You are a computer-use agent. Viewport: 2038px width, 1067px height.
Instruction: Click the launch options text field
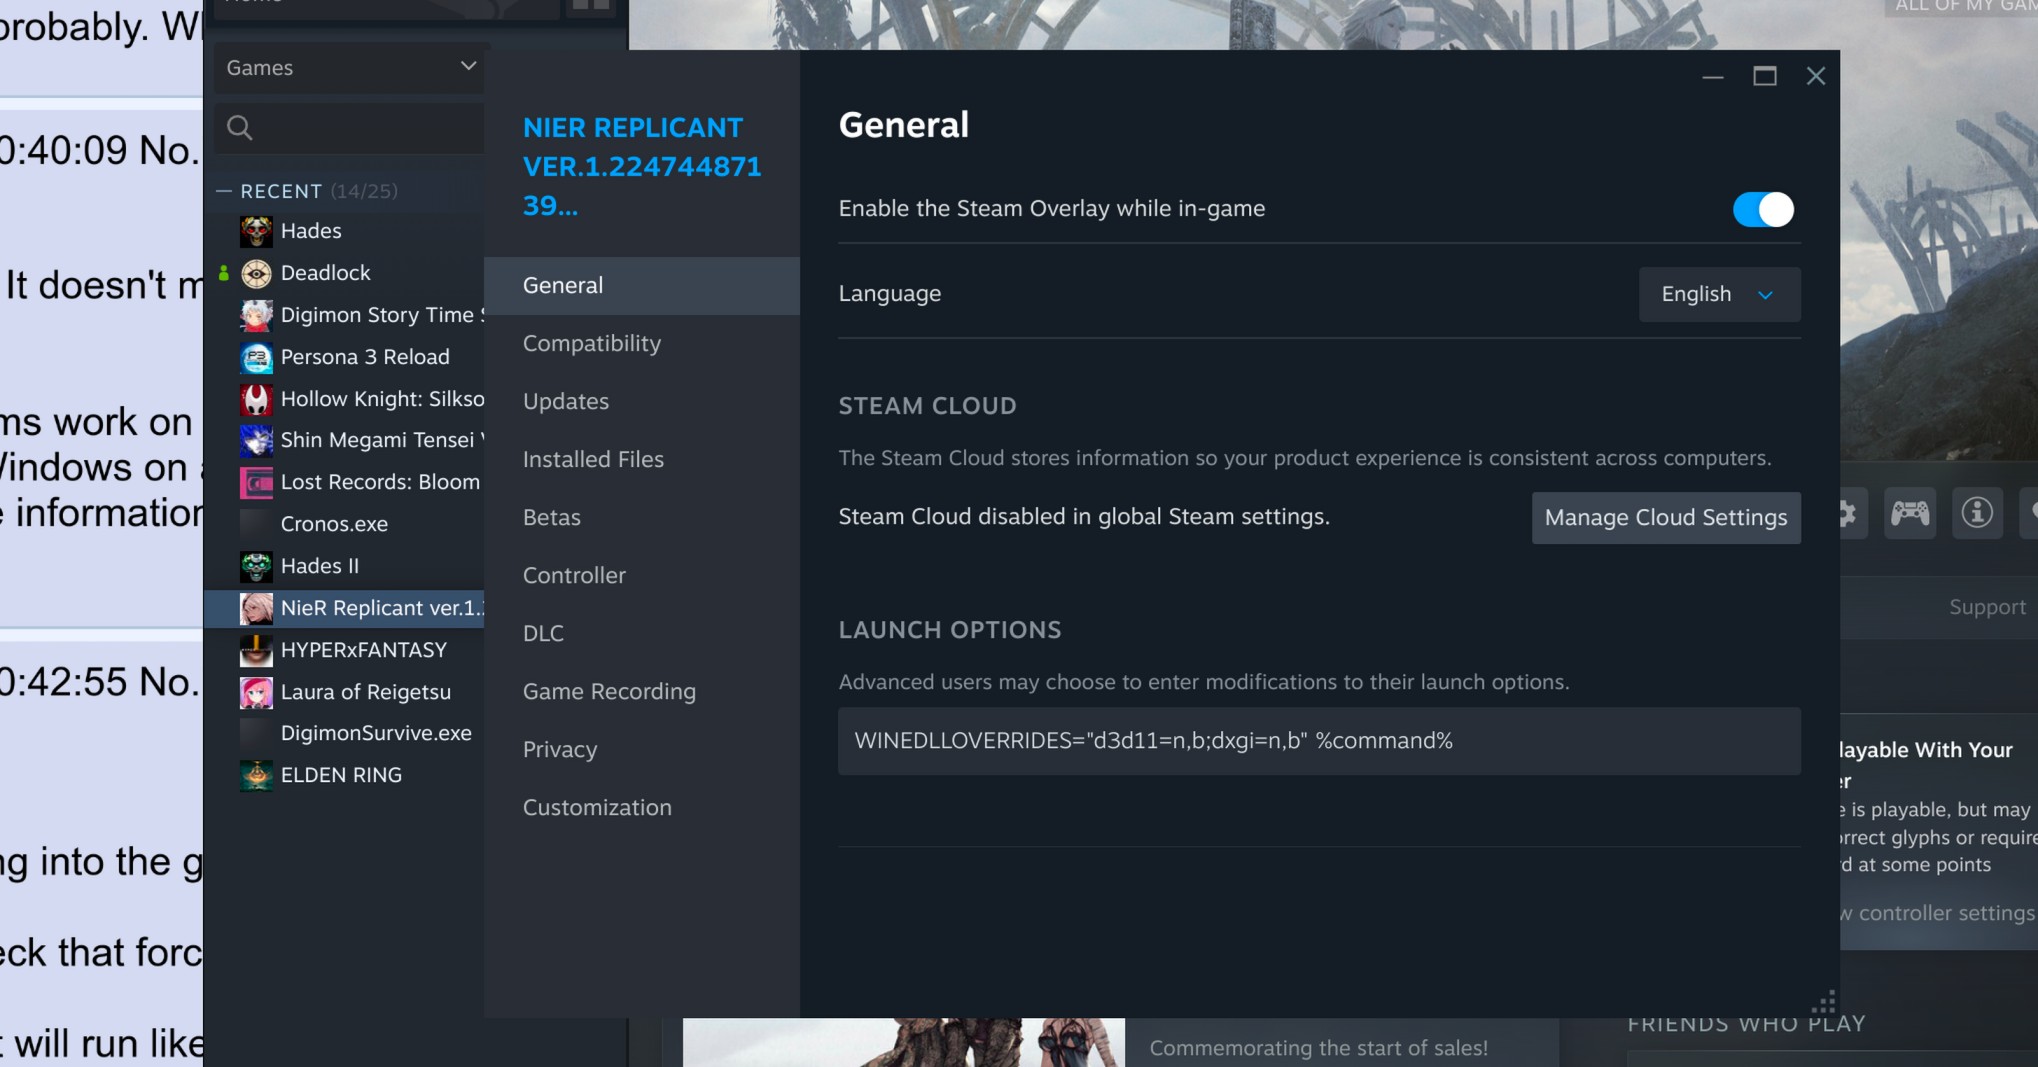tap(1319, 741)
